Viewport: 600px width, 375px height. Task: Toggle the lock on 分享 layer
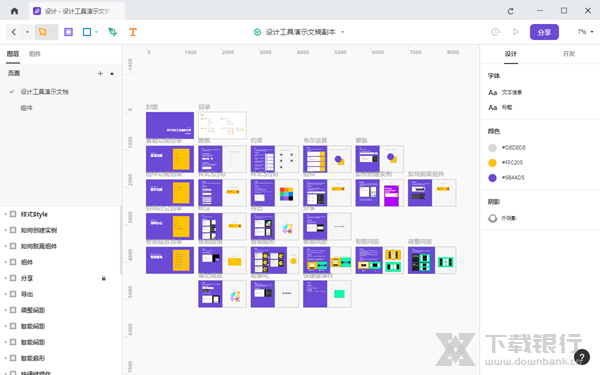104,278
